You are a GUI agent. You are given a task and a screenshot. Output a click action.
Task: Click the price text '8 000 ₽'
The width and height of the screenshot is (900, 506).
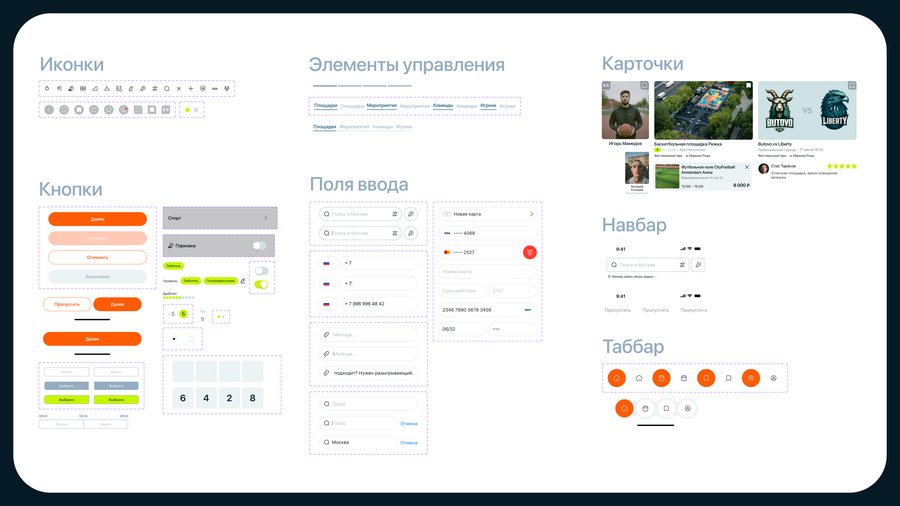[741, 185]
